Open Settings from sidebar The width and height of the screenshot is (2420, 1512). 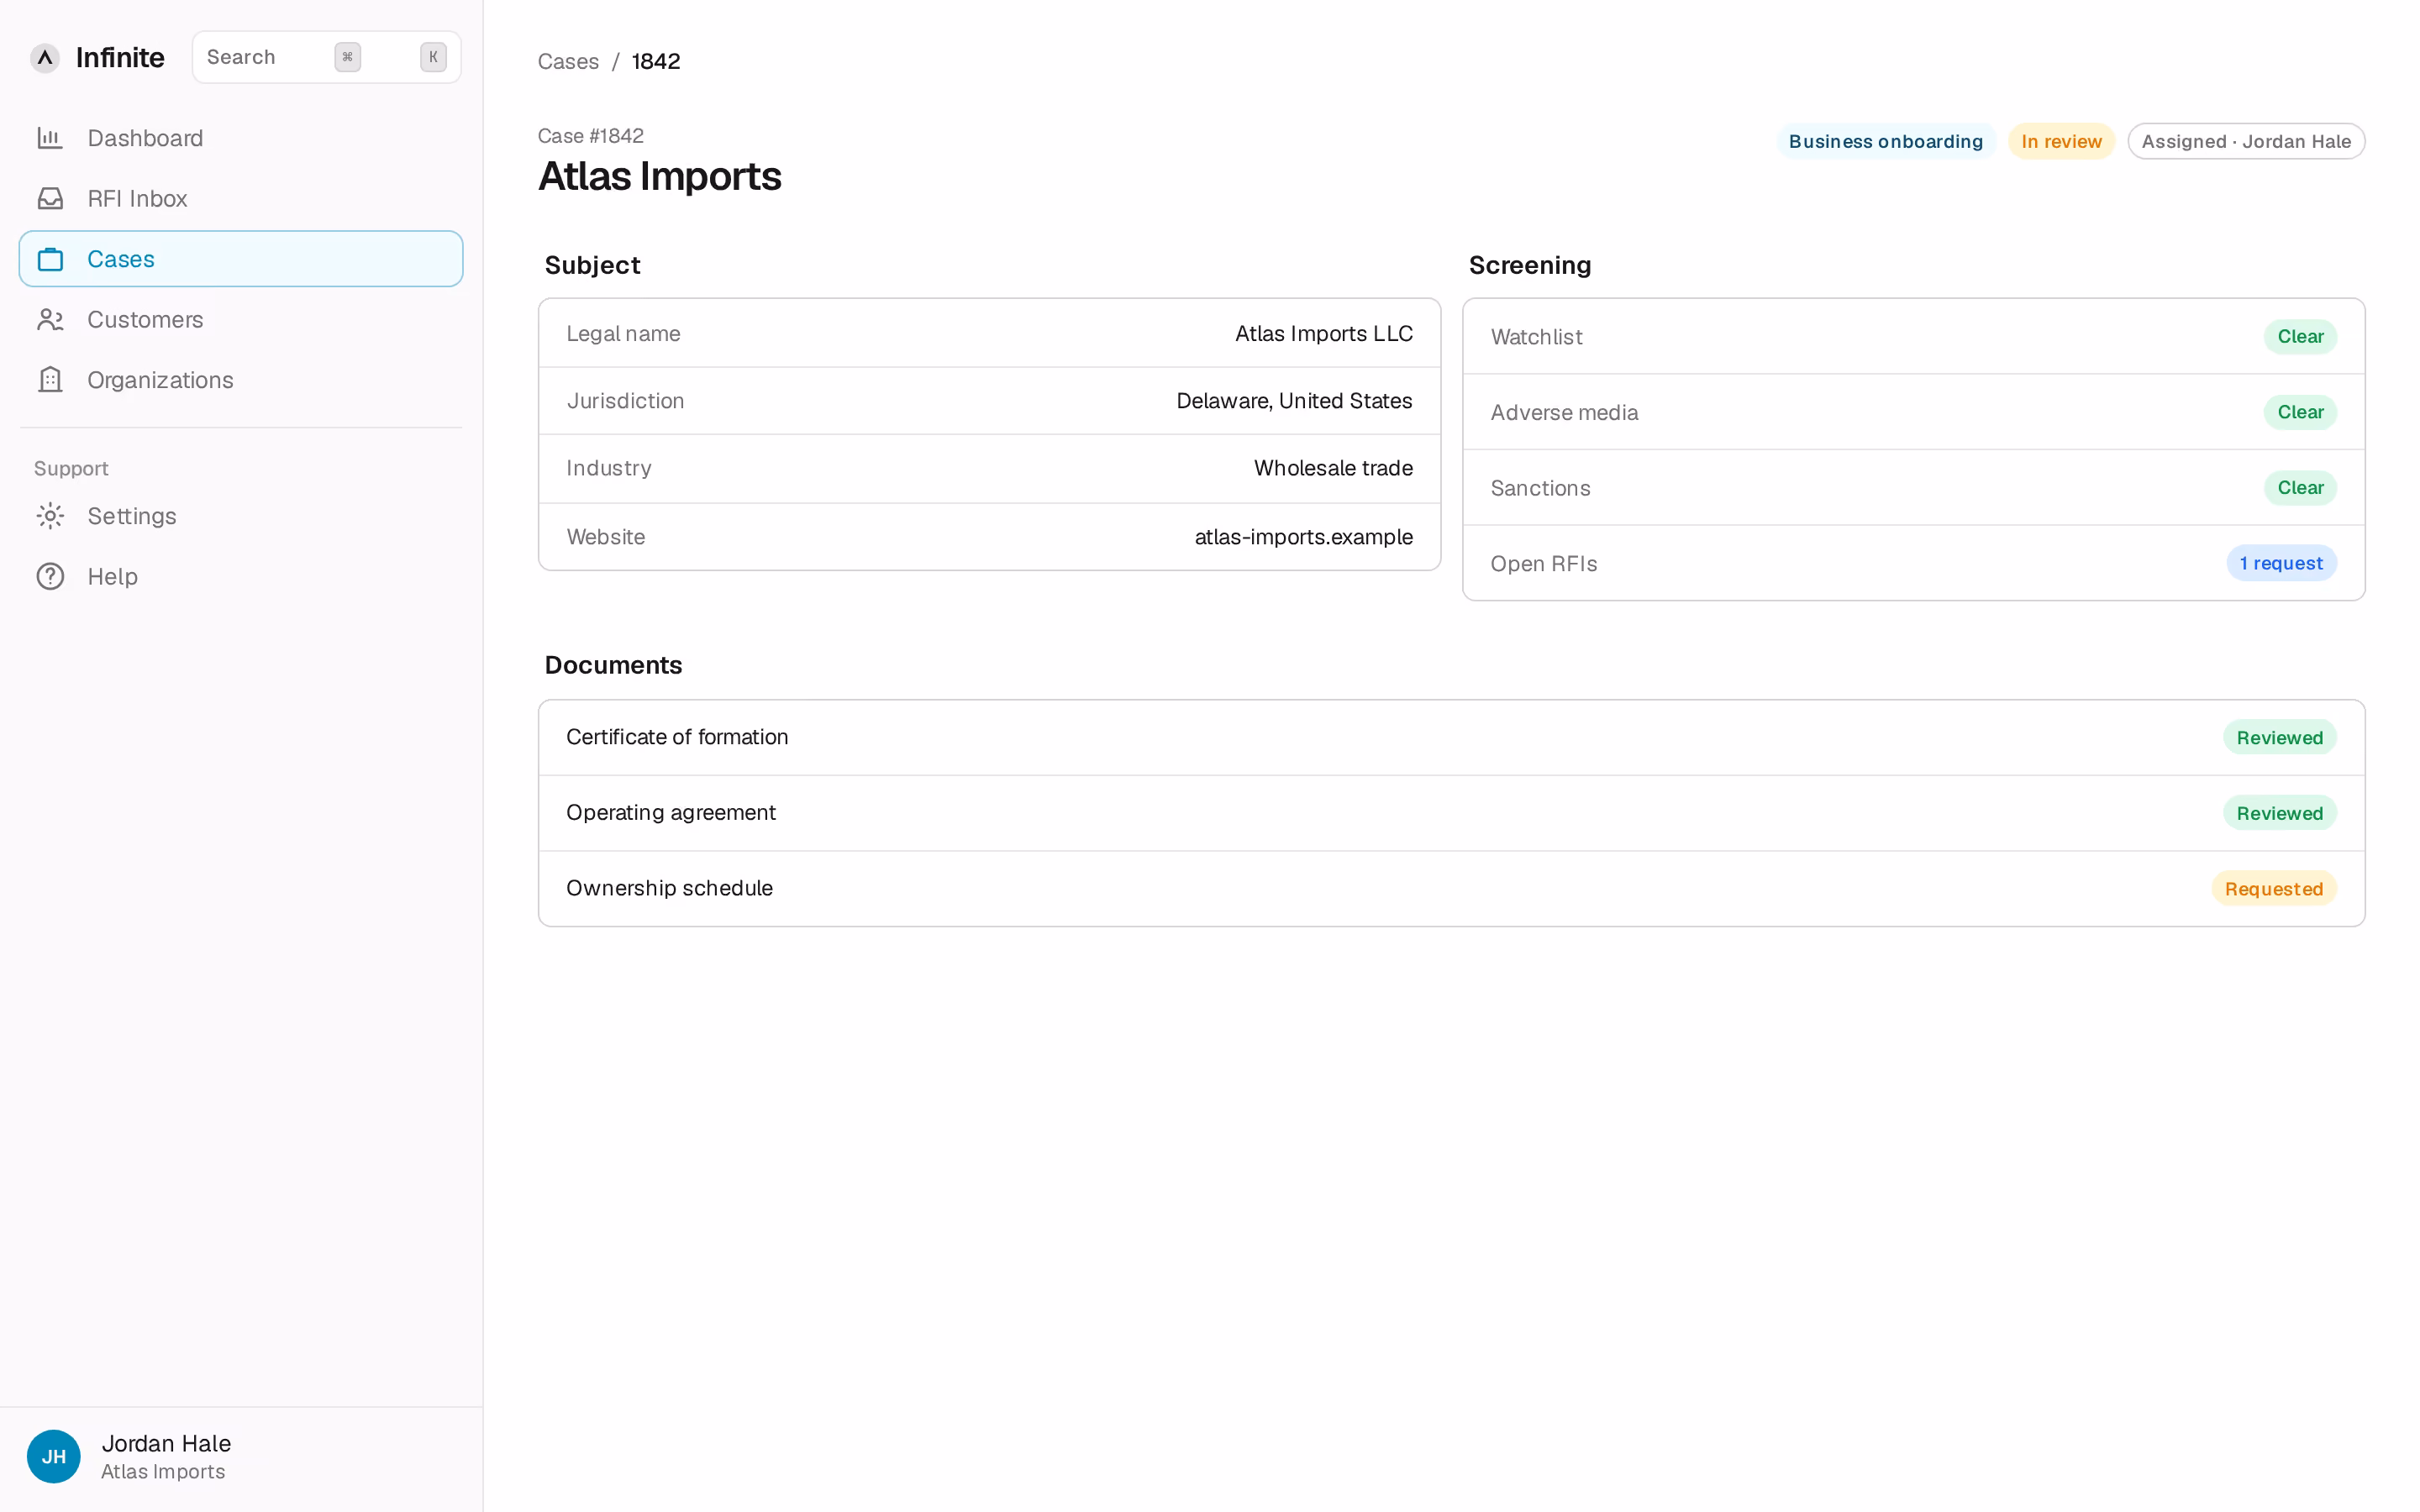(x=241, y=516)
